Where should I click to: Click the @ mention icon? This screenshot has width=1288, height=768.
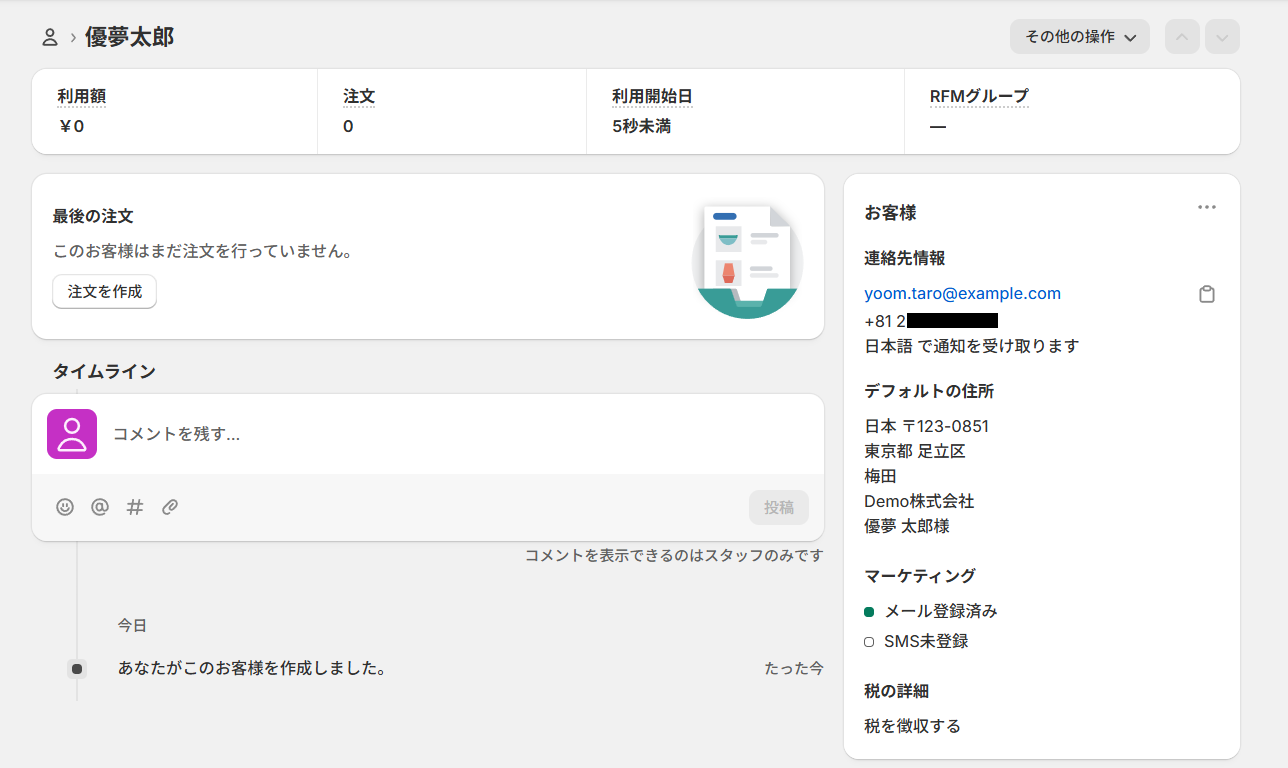[x=100, y=507]
